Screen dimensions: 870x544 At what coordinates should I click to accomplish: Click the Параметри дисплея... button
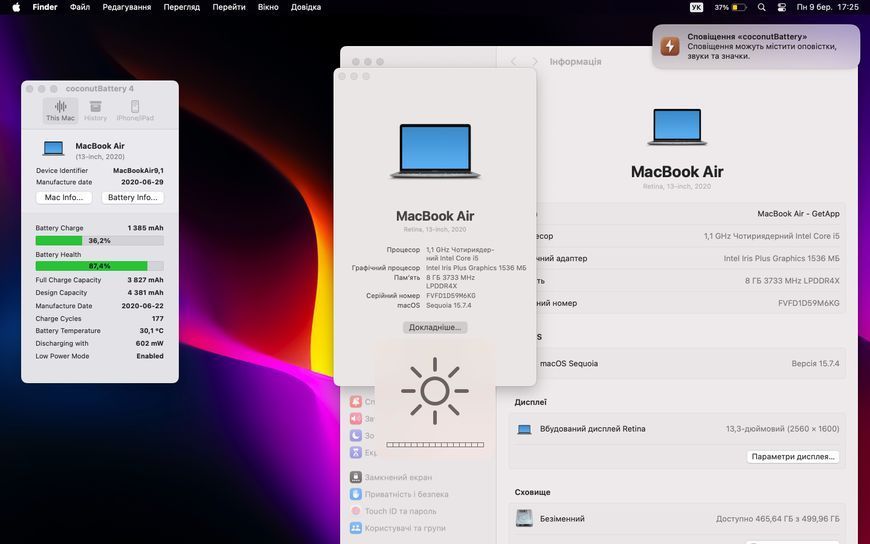[792, 456]
